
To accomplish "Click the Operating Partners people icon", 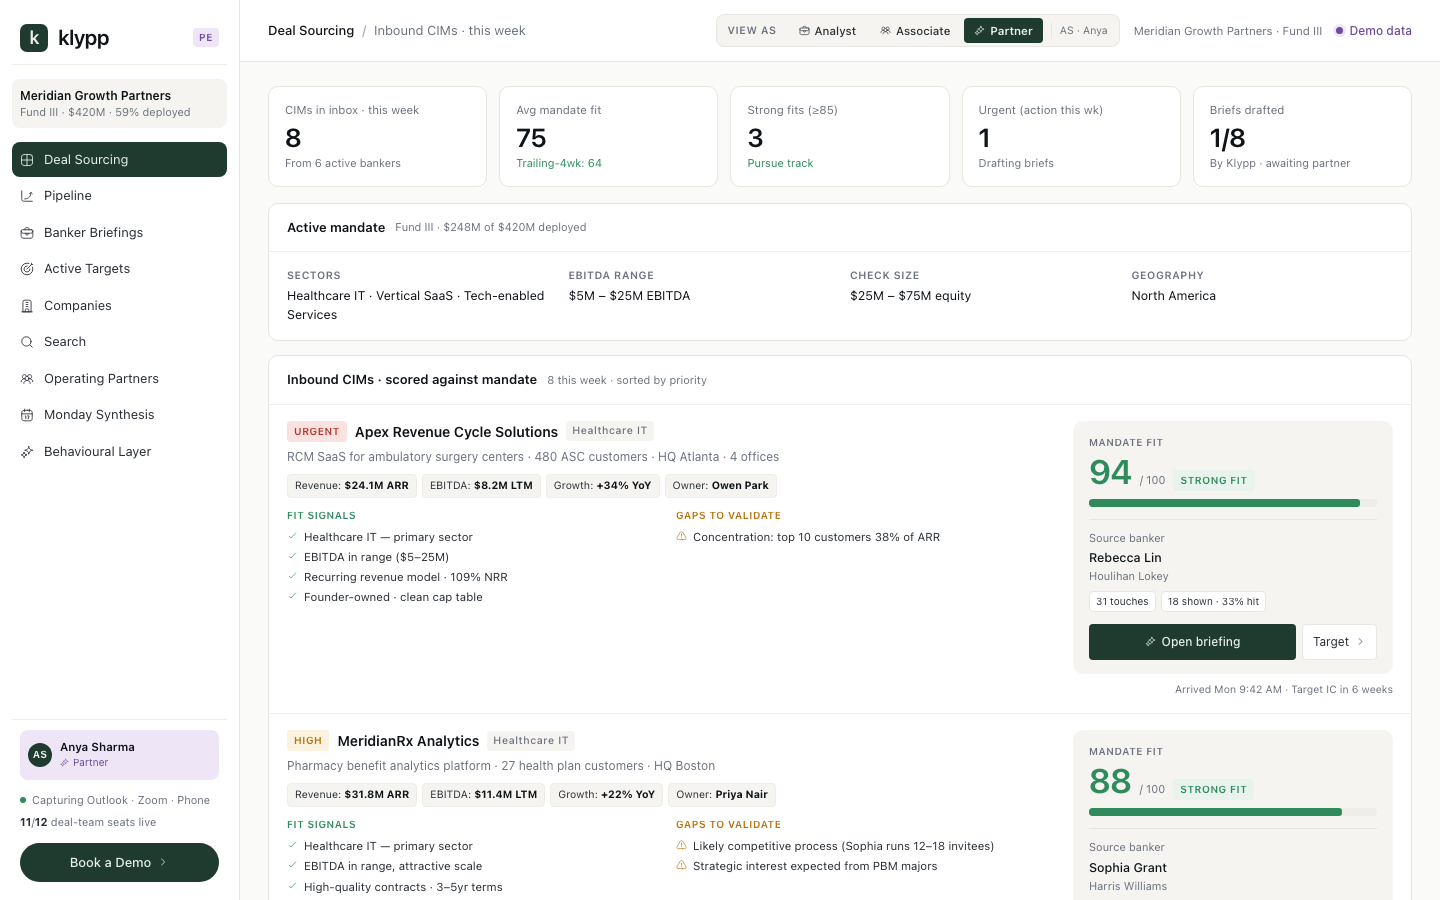I will coord(27,379).
